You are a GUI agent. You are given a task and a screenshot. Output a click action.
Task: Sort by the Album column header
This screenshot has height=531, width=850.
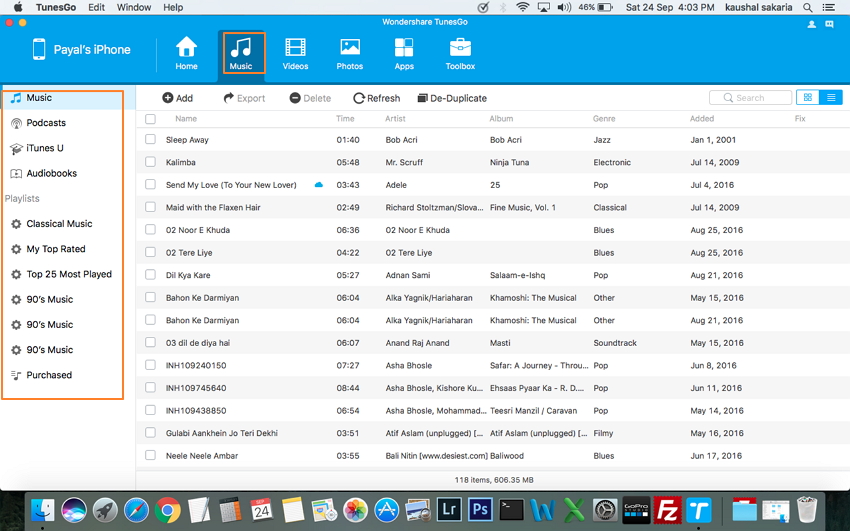pos(501,119)
